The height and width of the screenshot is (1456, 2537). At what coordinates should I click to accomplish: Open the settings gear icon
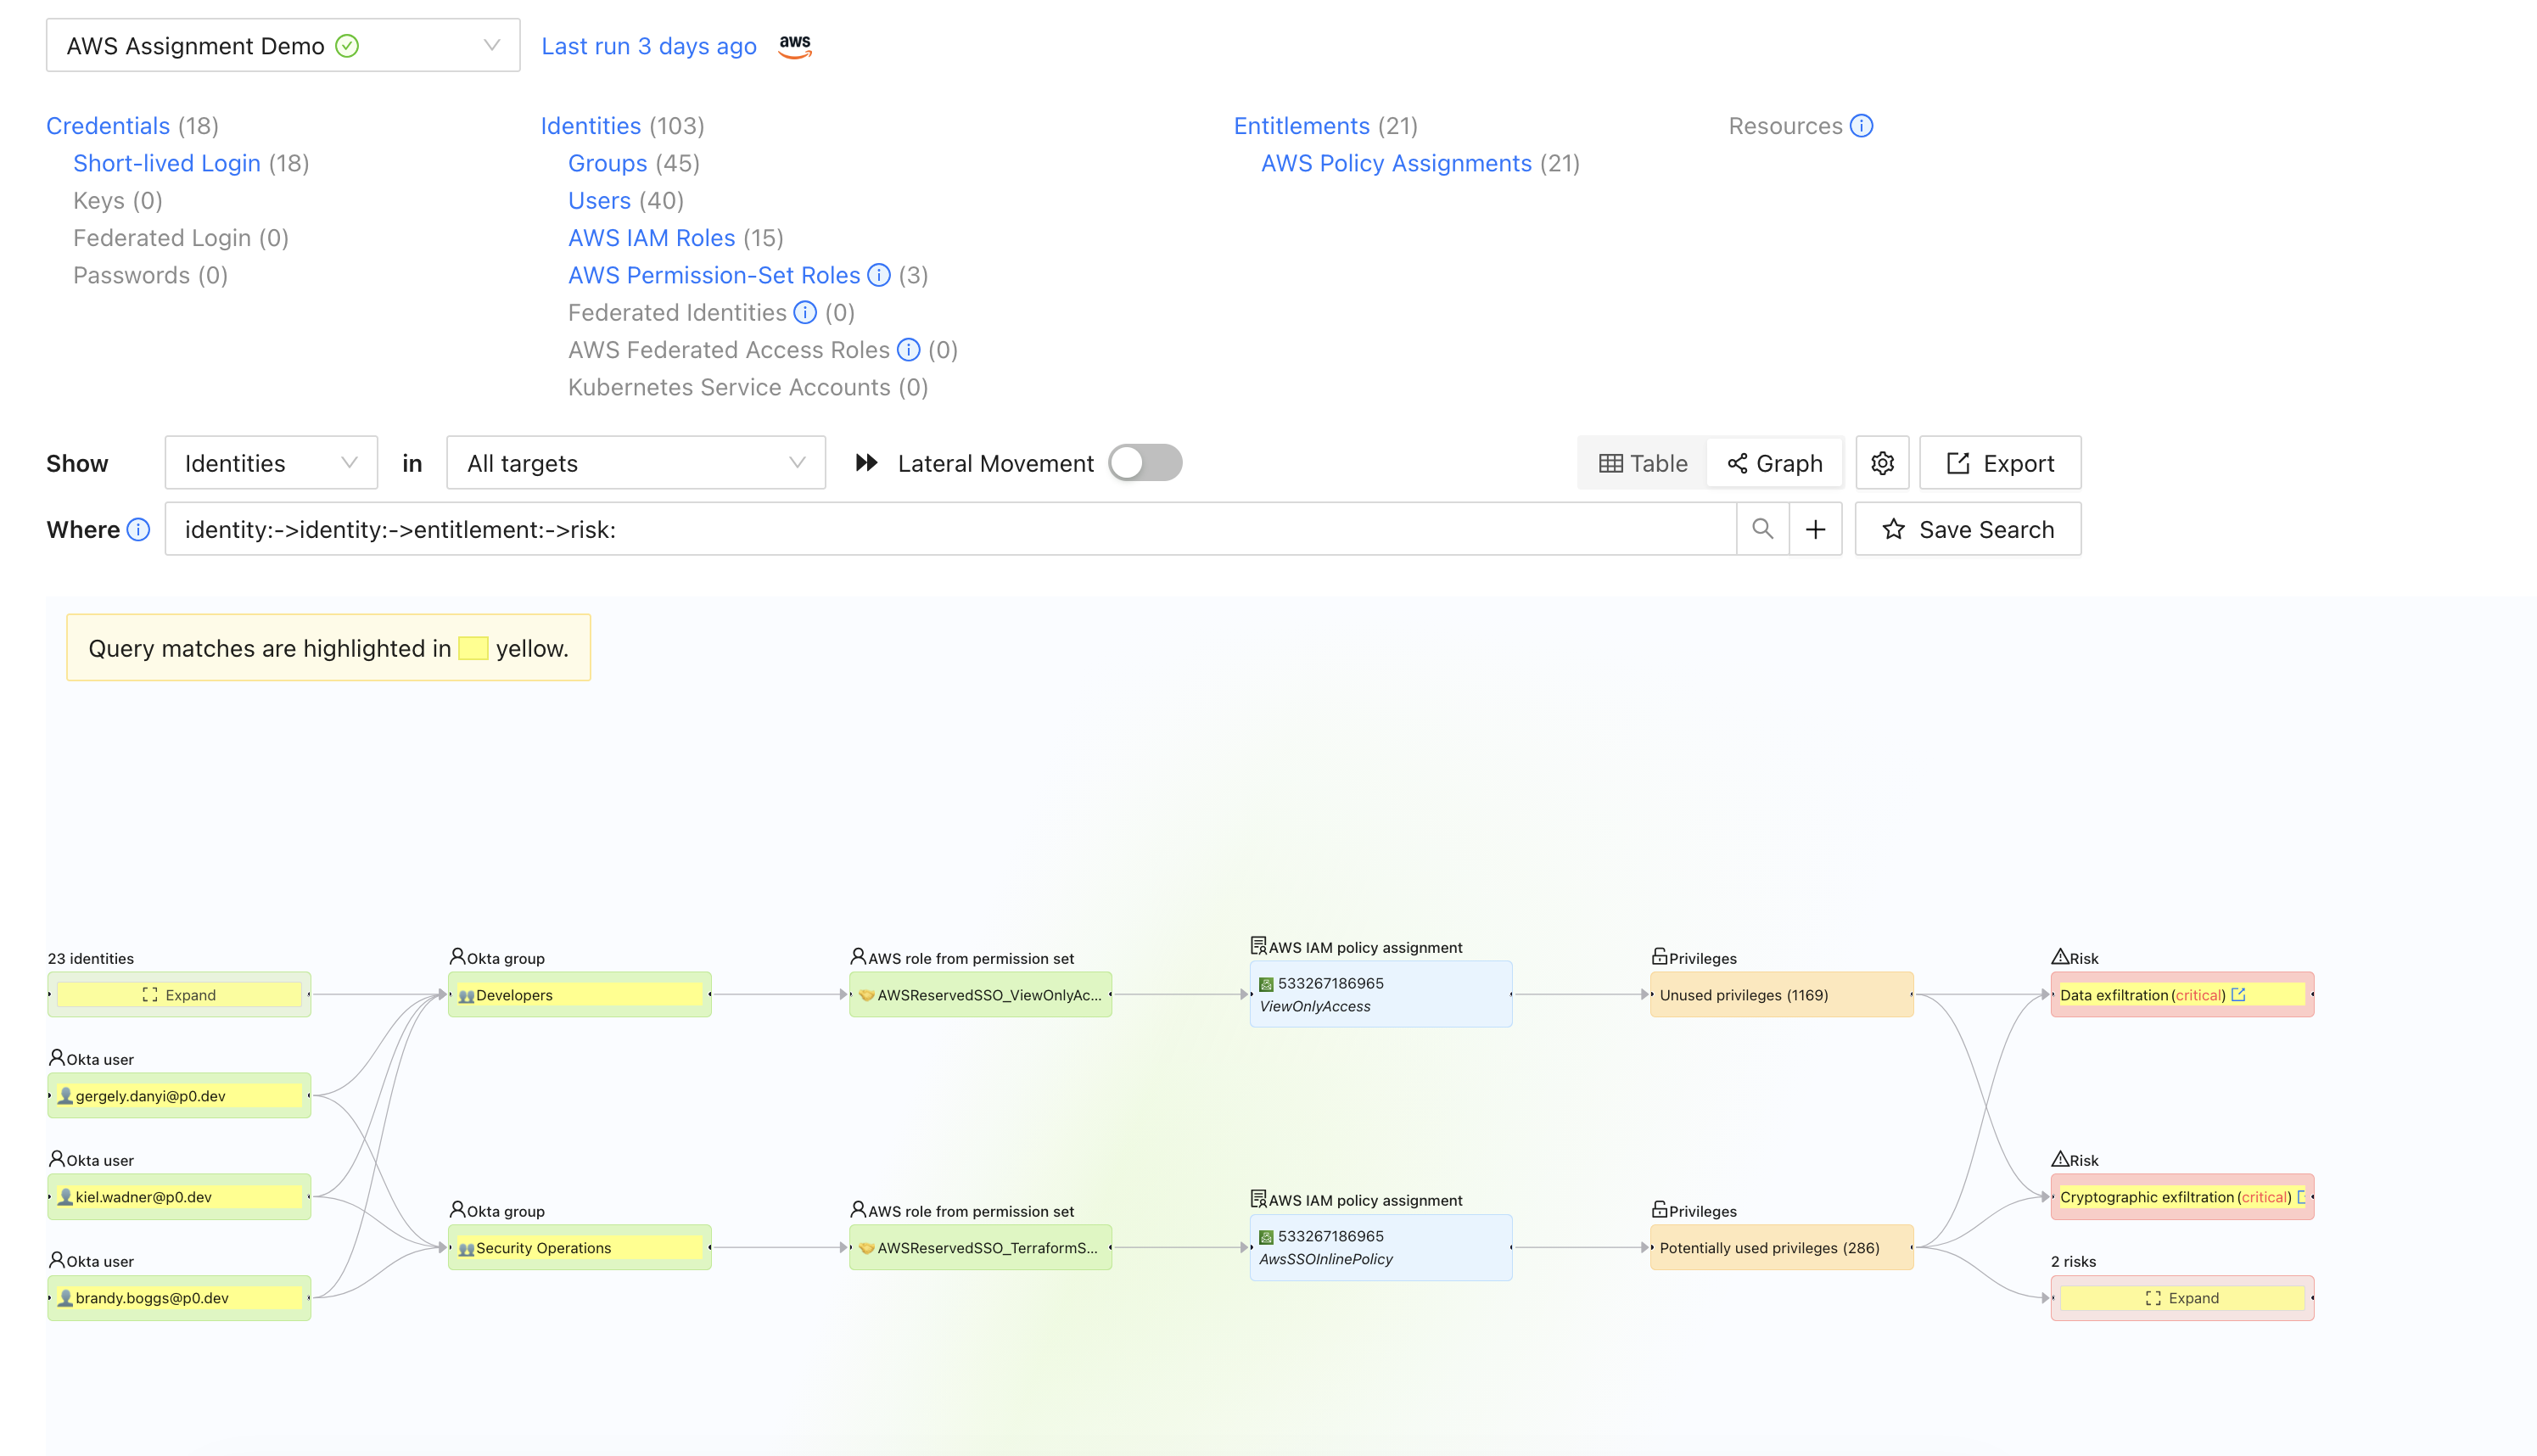click(1882, 463)
